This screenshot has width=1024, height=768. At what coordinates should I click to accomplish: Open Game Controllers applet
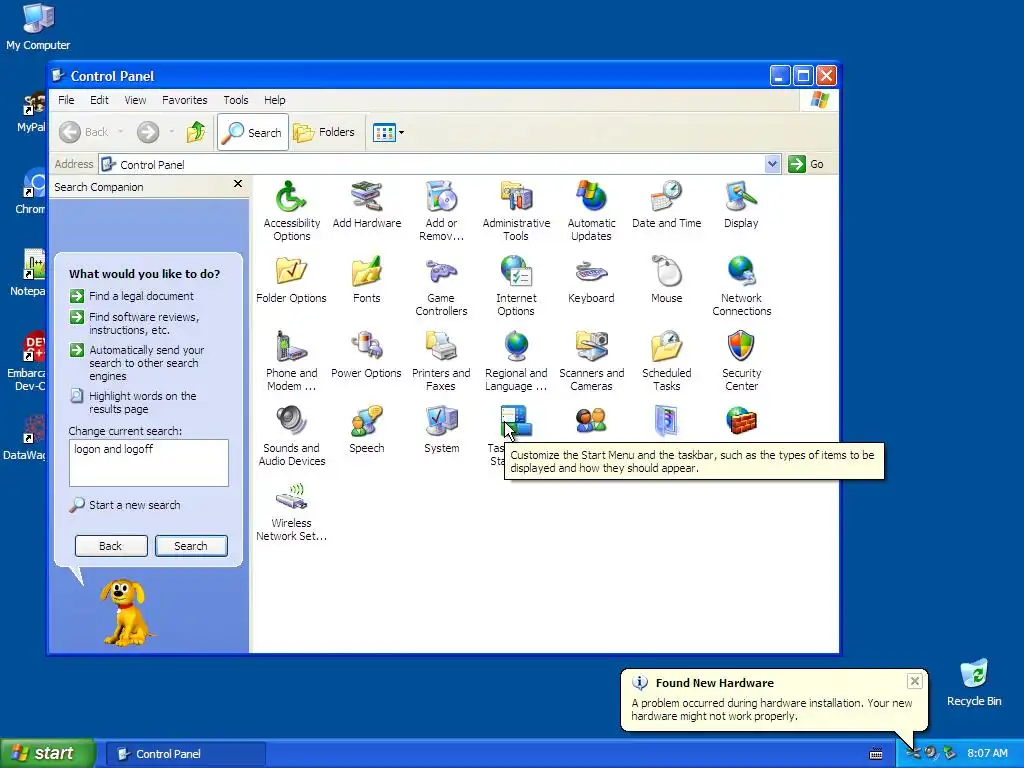[441, 285]
